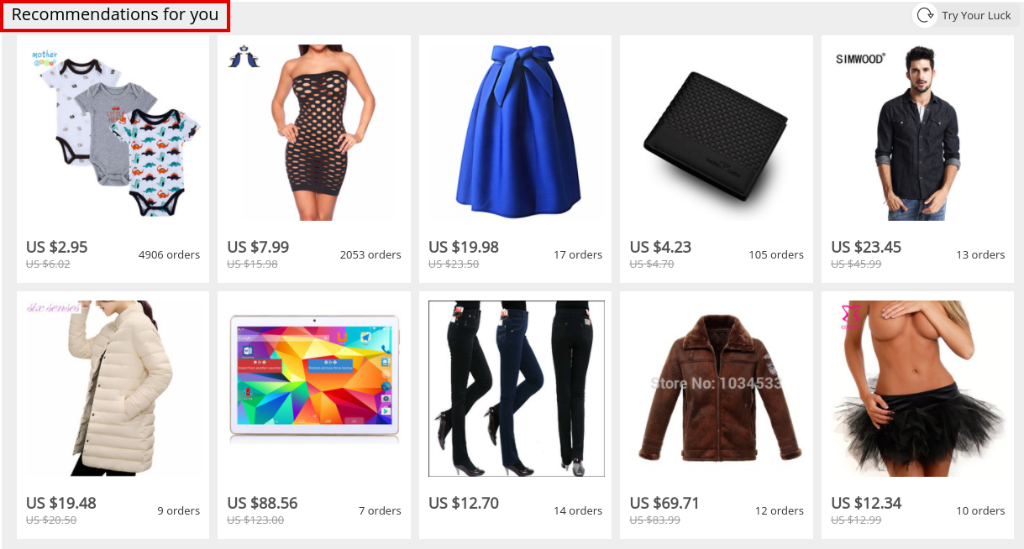The height and width of the screenshot is (549, 1024).
Task: Click the US $69.71 jacket price
Action: 664,503
